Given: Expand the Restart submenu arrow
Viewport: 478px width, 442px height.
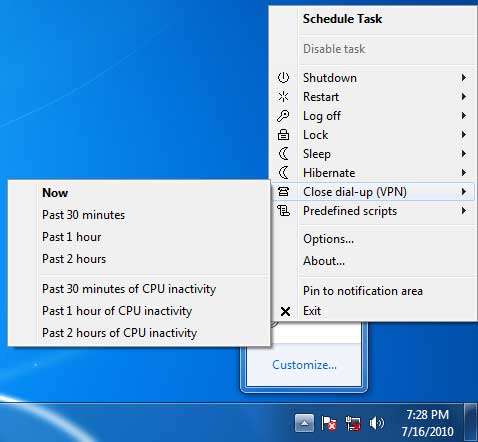Looking at the screenshot, I should (x=464, y=97).
